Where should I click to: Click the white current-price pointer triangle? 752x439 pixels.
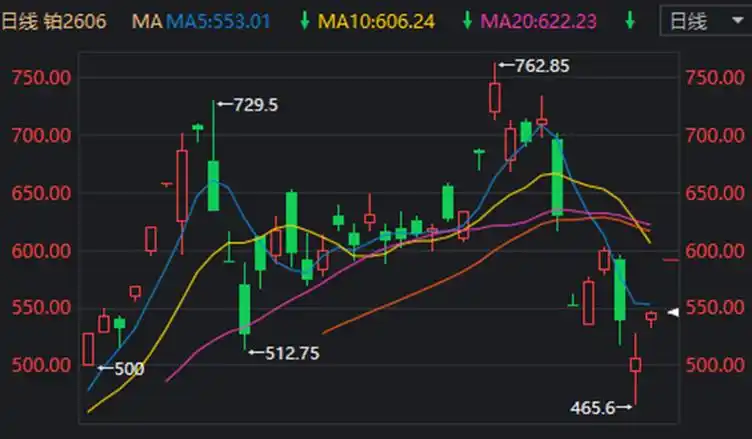[x=674, y=314]
